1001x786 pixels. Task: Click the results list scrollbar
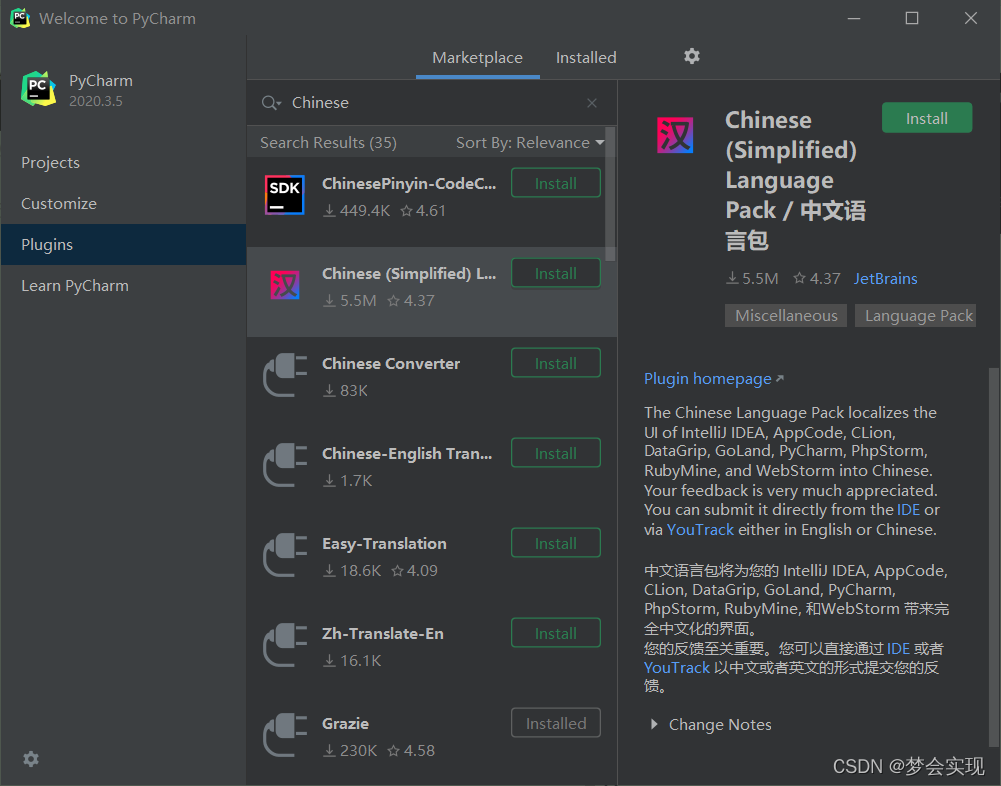[x=610, y=193]
